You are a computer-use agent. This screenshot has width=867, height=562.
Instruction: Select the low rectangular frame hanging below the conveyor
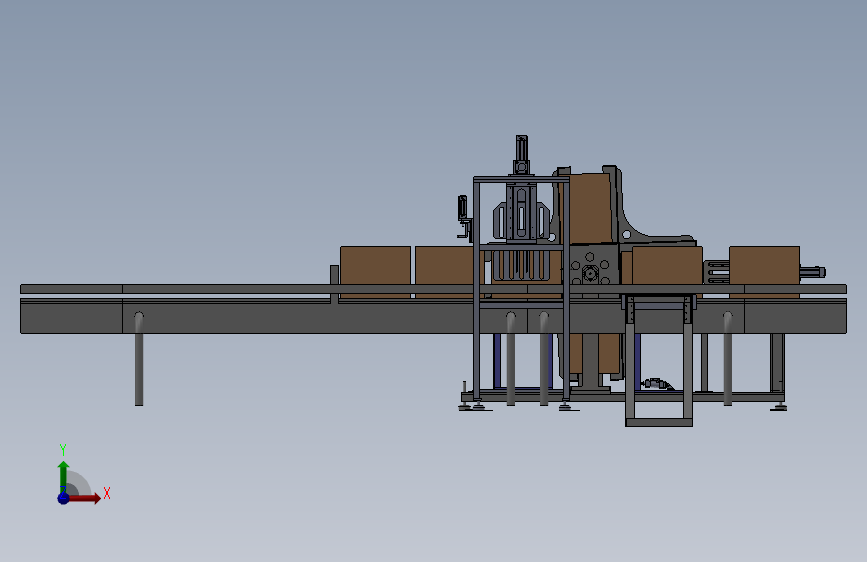[x=659, y=361]
